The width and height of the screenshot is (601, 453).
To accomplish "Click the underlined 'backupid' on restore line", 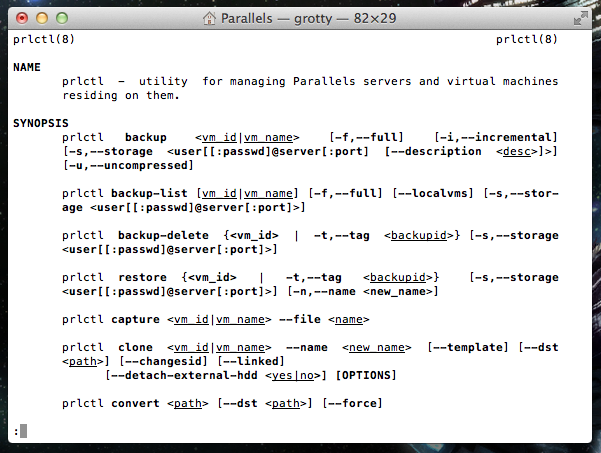I will coord(397,278).
